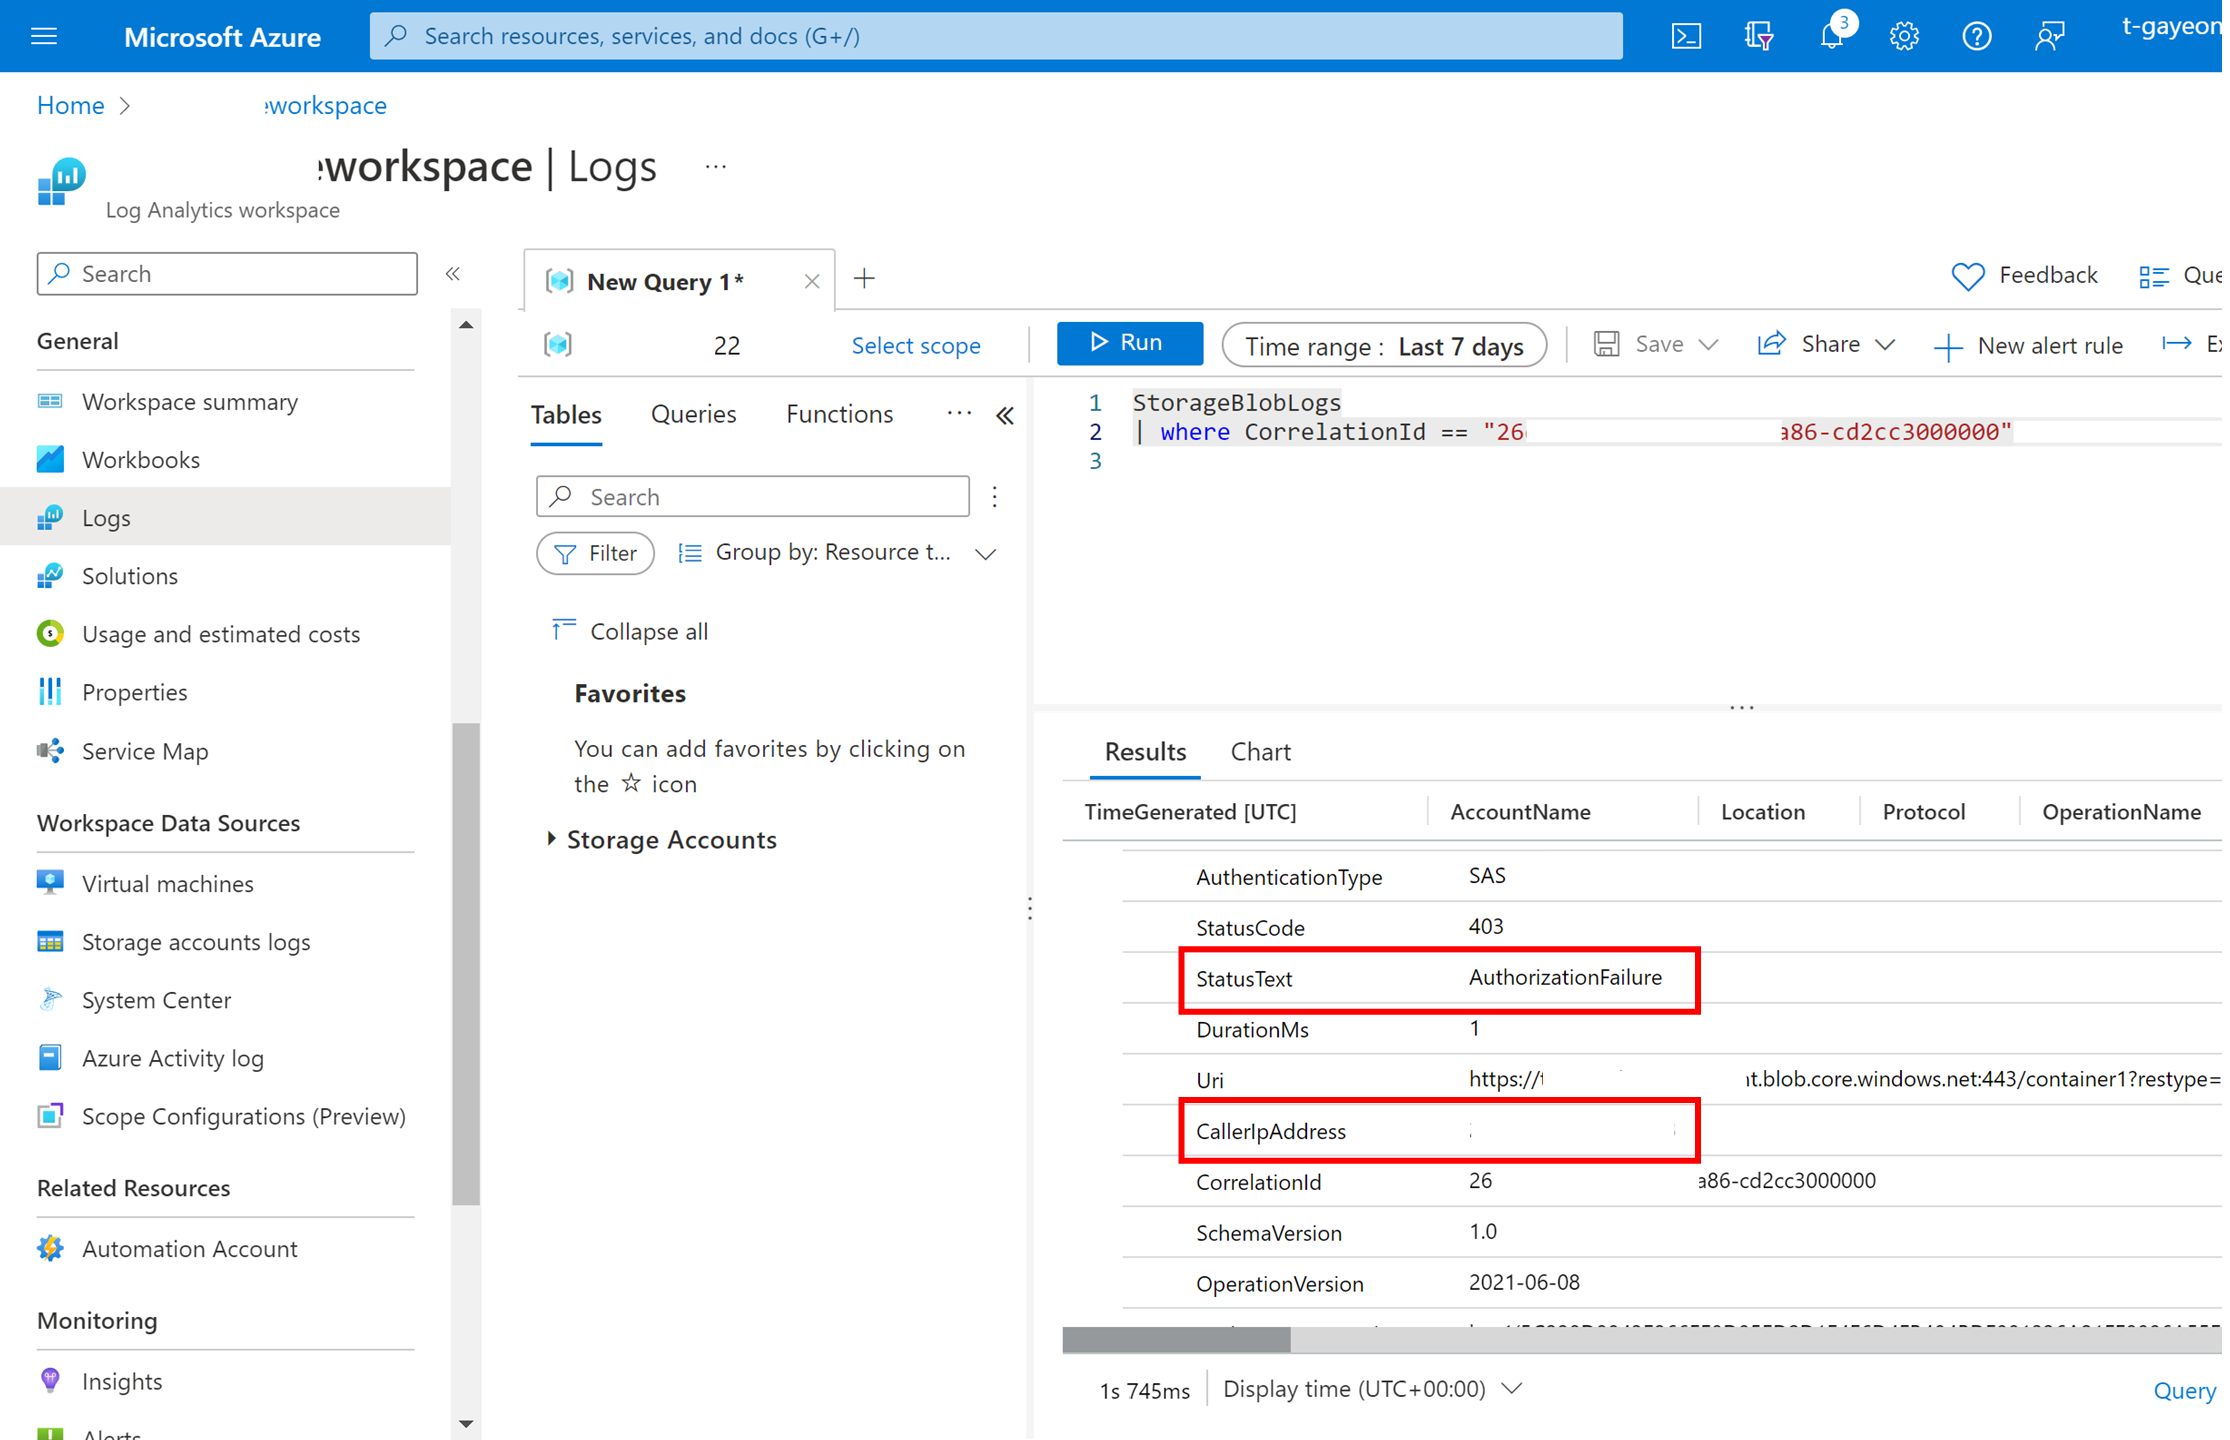Viewport: 2230px width, 1440px height.
Task: Open the hamburger portal menu
Action: (x=44, y=37)
